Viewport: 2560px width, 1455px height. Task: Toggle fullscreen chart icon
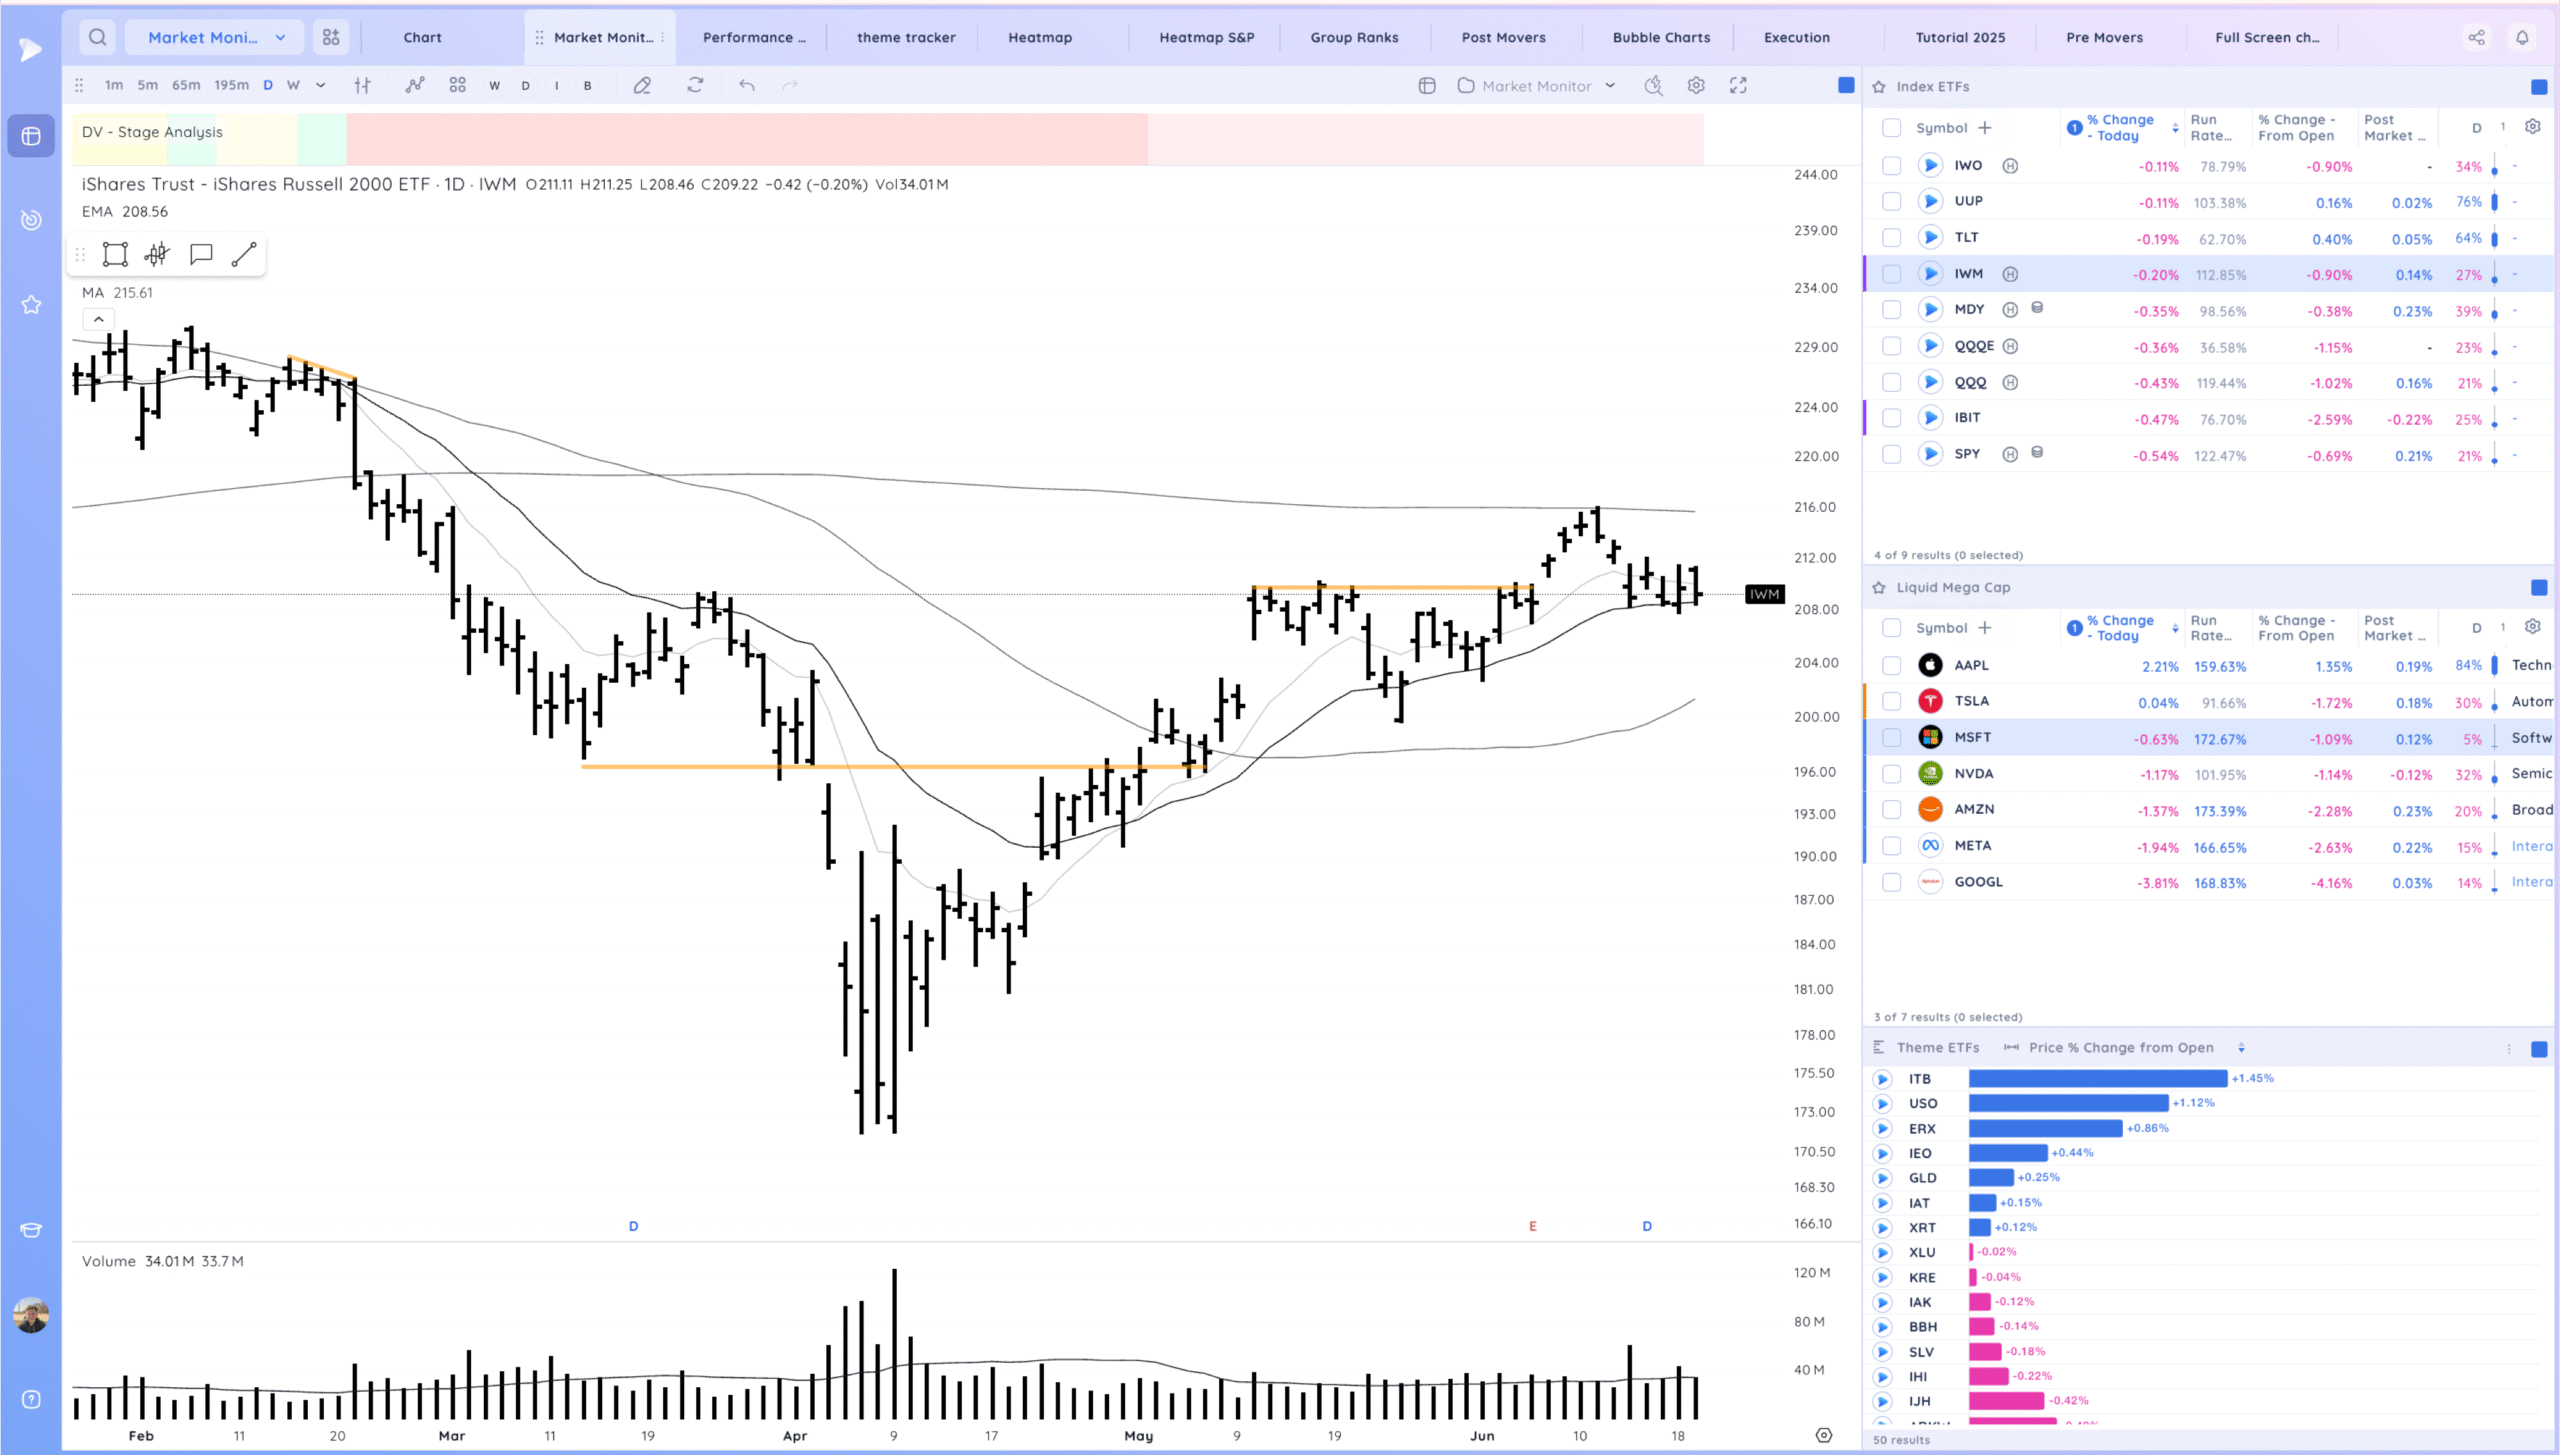pyautogui.click(x=1738, y=86)
